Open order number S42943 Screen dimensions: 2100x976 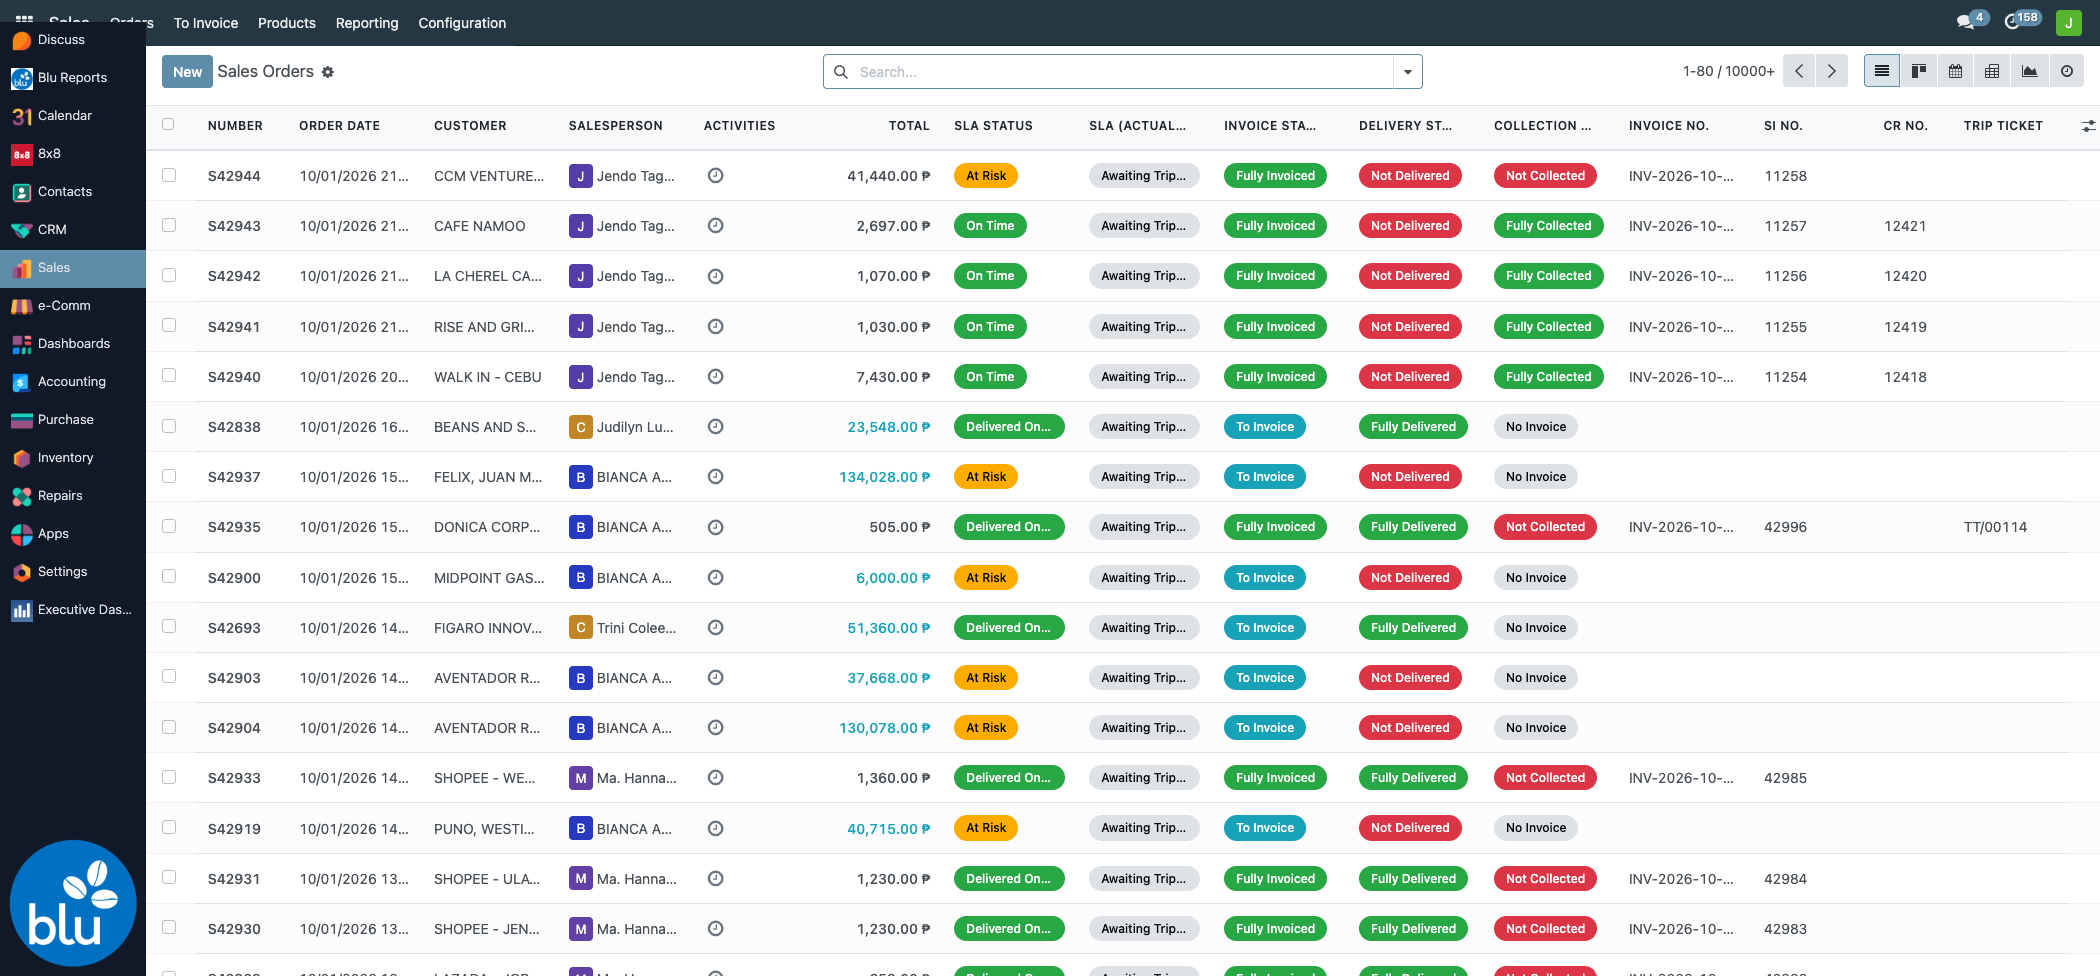coord(234,226)
